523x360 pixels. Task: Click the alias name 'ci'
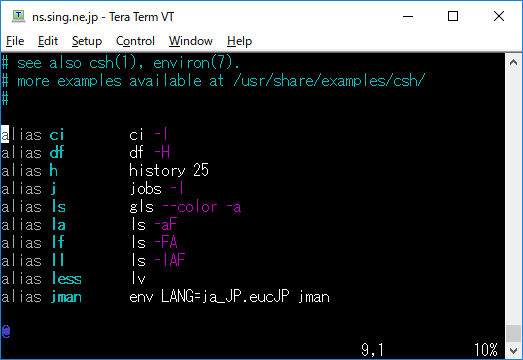57,135
